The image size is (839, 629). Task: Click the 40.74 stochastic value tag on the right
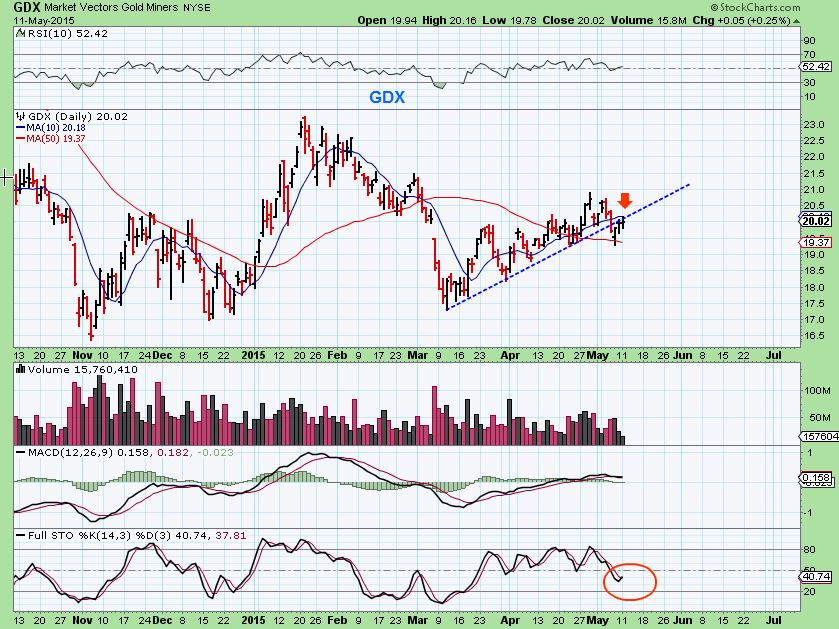[x=817, y=577]
